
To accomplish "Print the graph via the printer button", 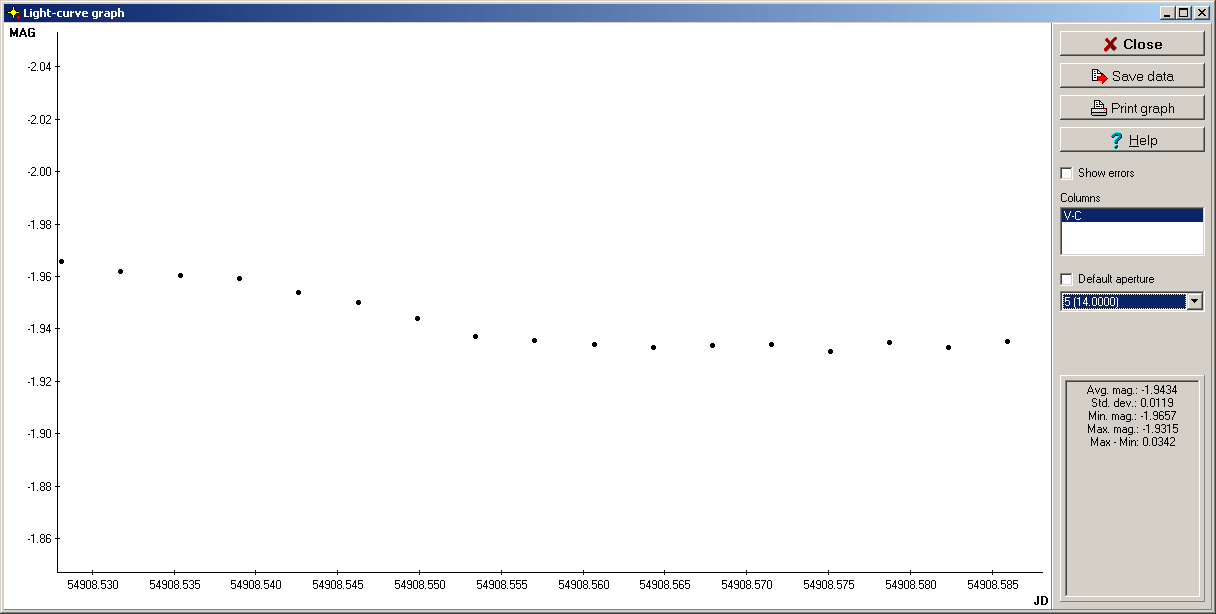I will [1132, 108].
